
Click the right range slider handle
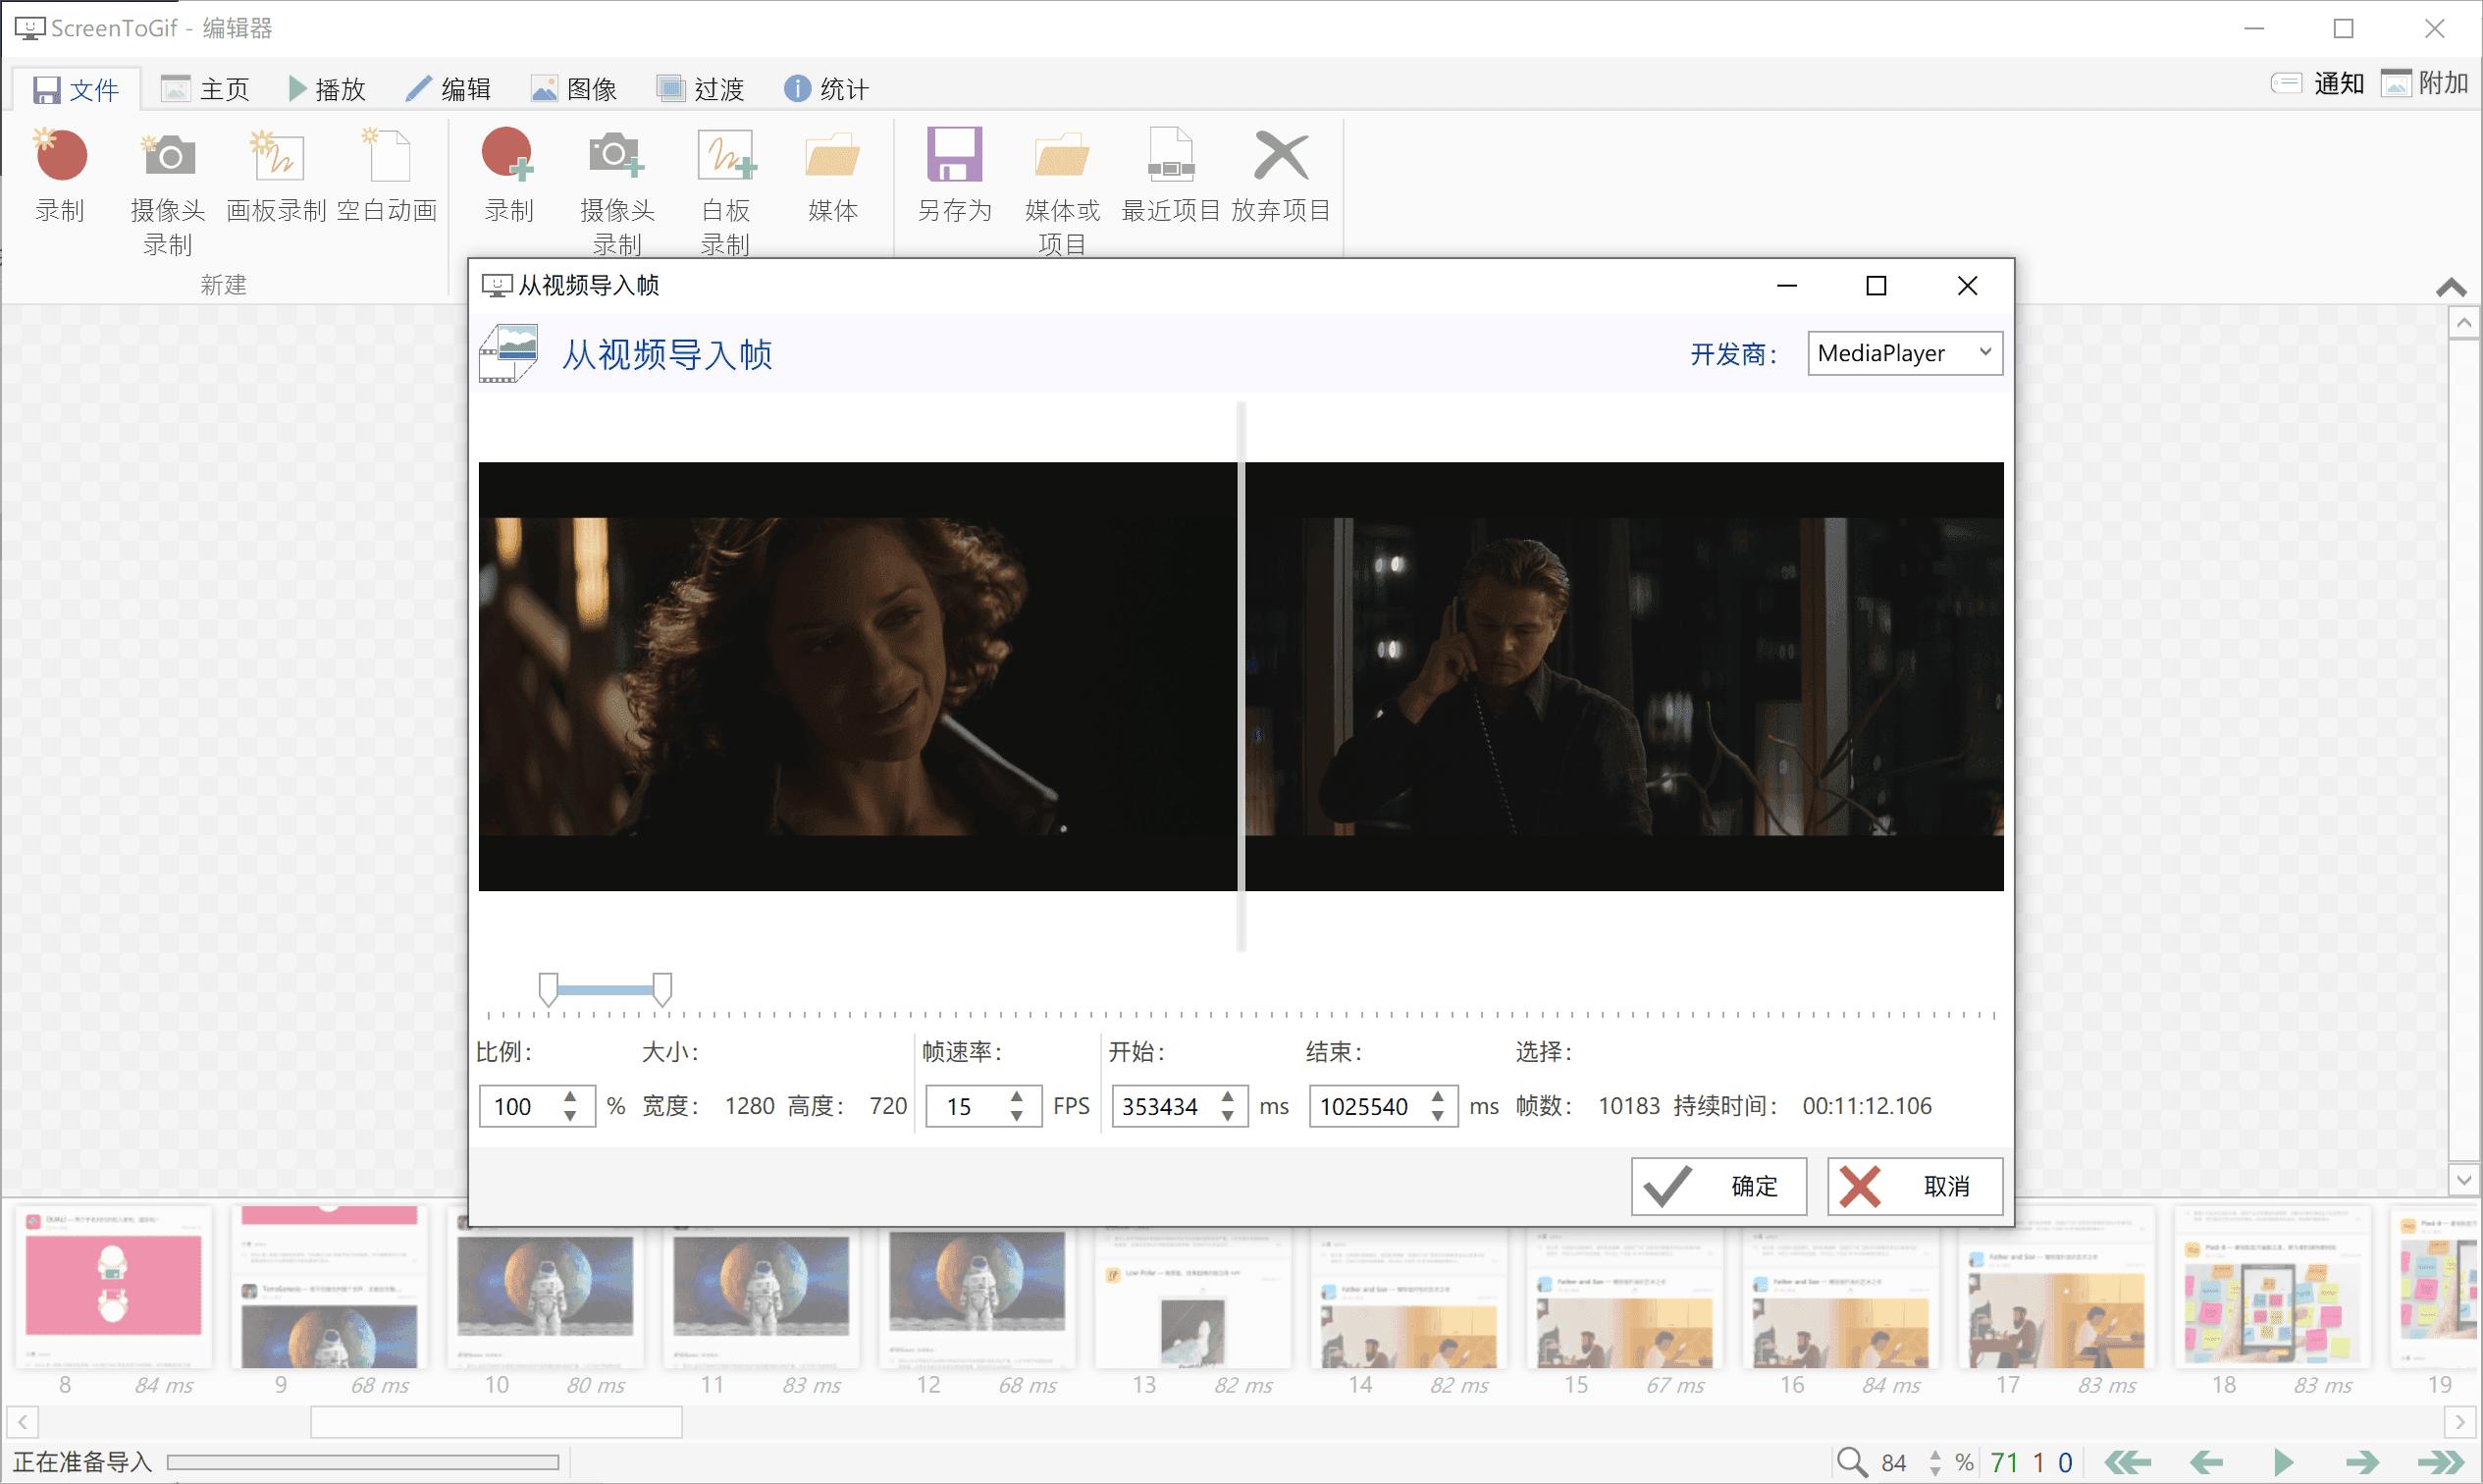[x=662, y=989]
